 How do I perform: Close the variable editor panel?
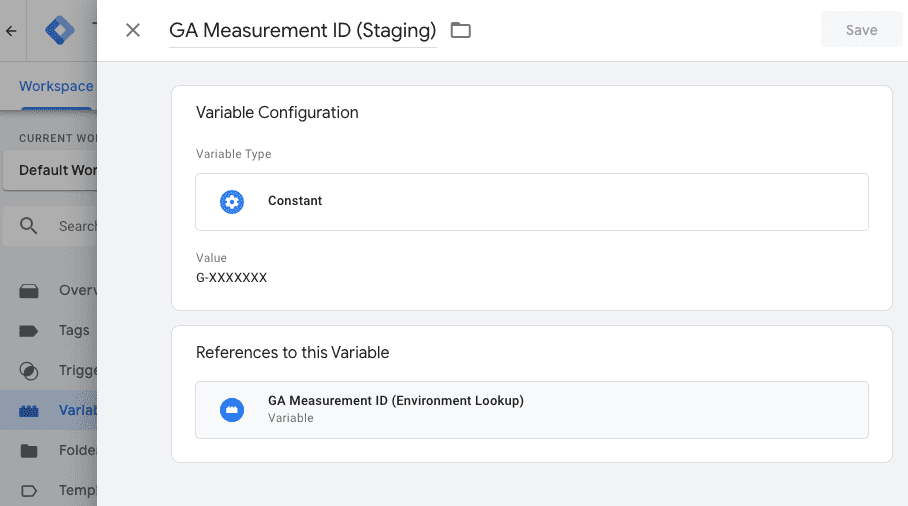133,30
